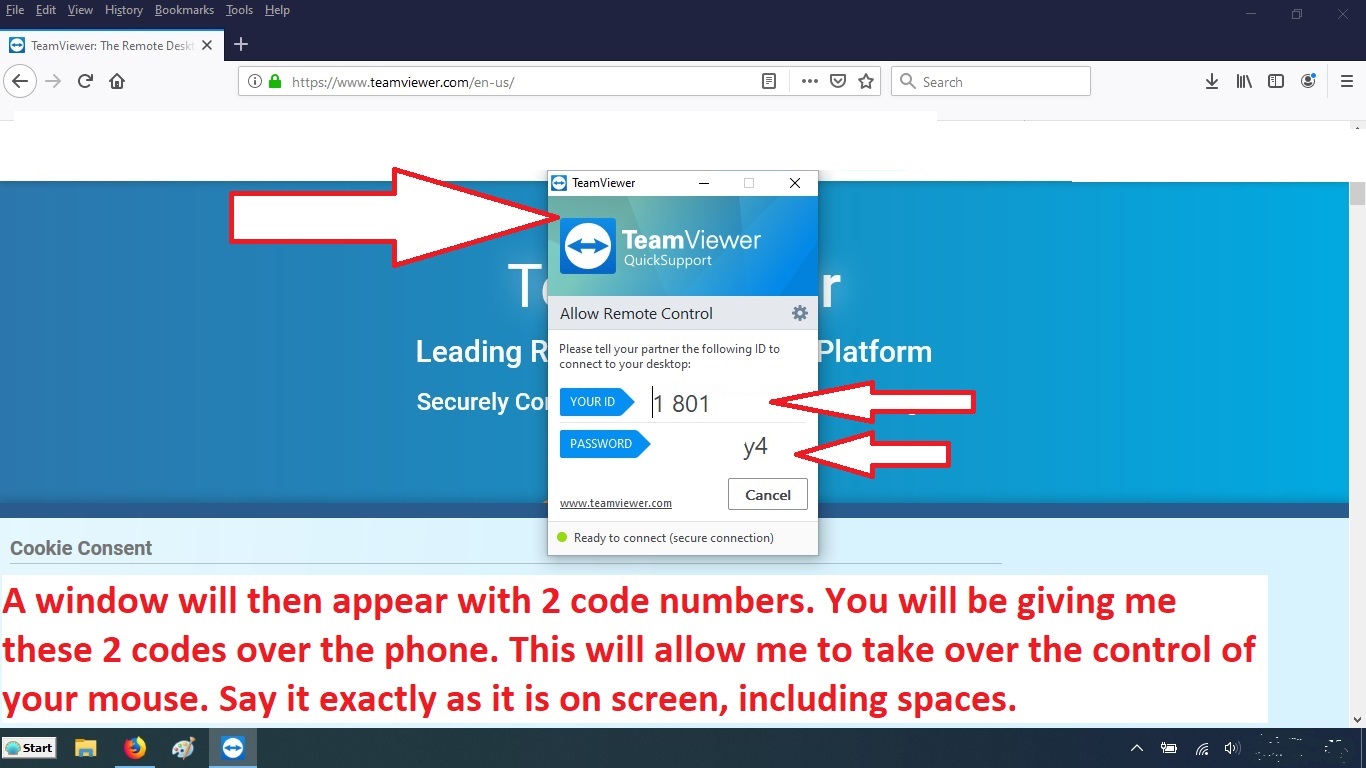Open the View menu
The height and width of the screenshot is (768, 1366).
coord(80,10)
